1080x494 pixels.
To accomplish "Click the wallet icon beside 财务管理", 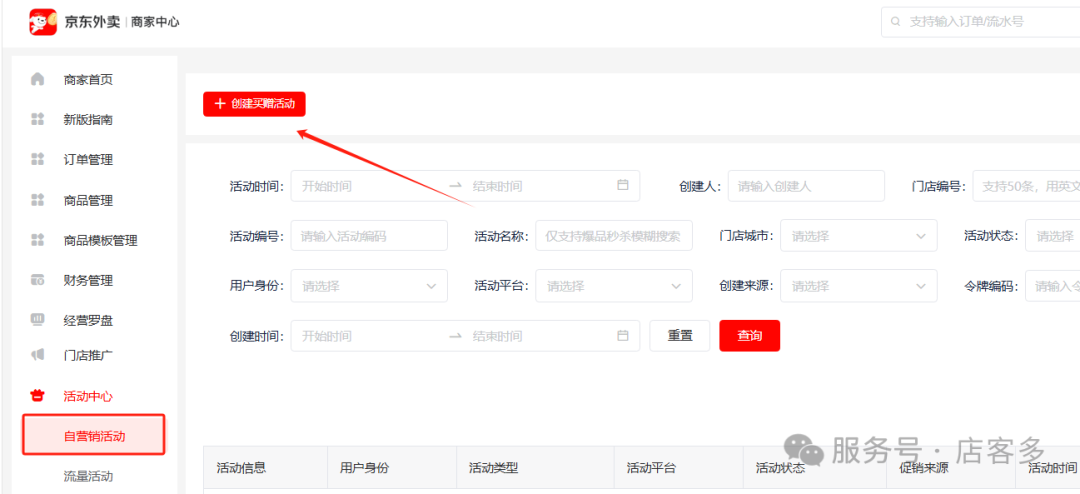I will point(38,280).
